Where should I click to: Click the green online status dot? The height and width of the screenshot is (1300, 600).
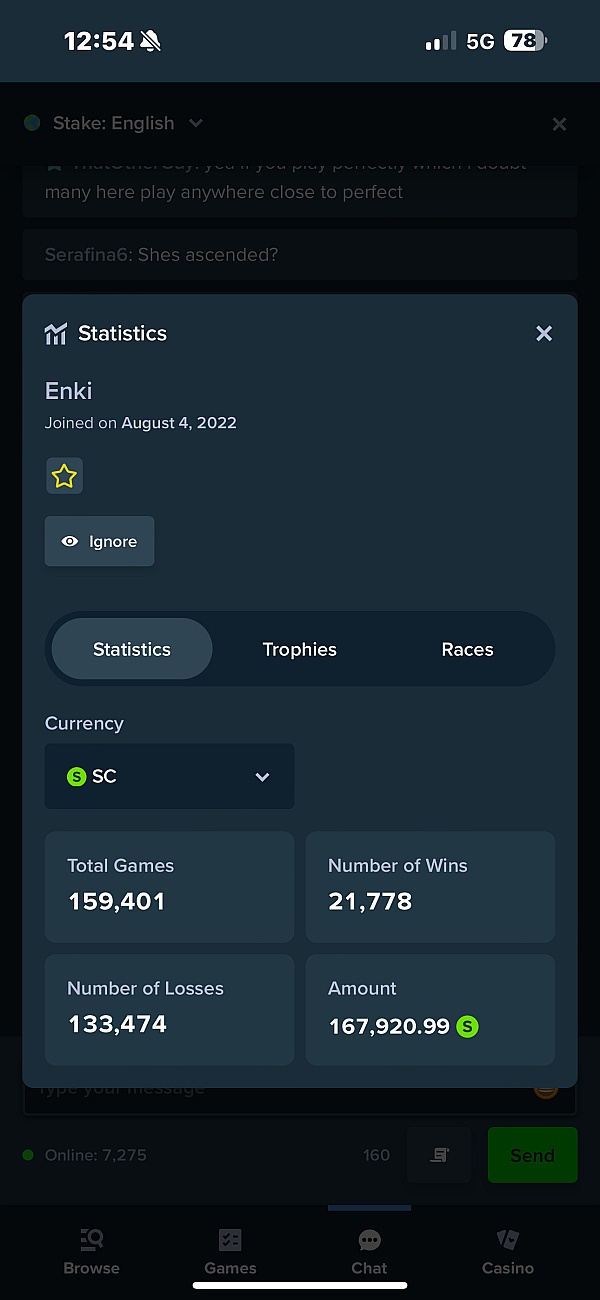(x=30, y=1154)
